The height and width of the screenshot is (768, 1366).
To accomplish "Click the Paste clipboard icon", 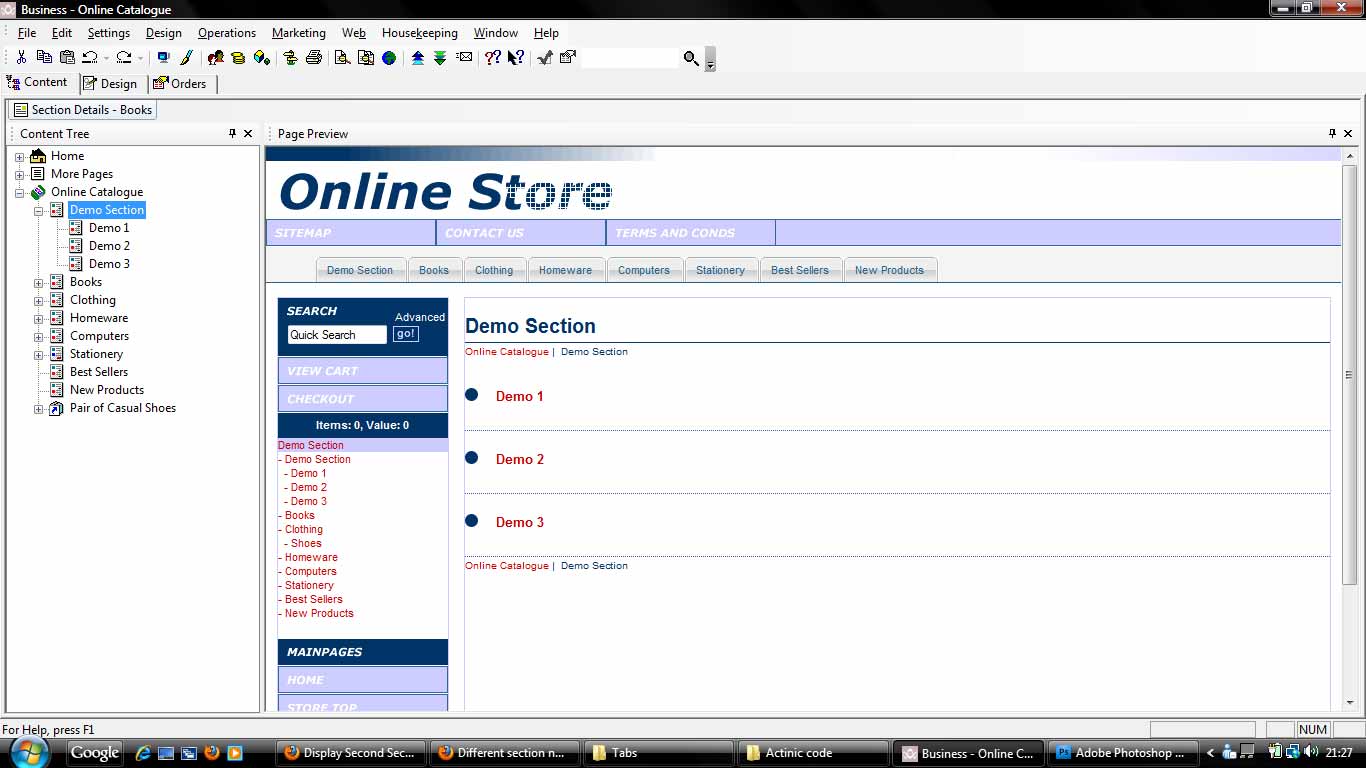I will coord(67,58).
